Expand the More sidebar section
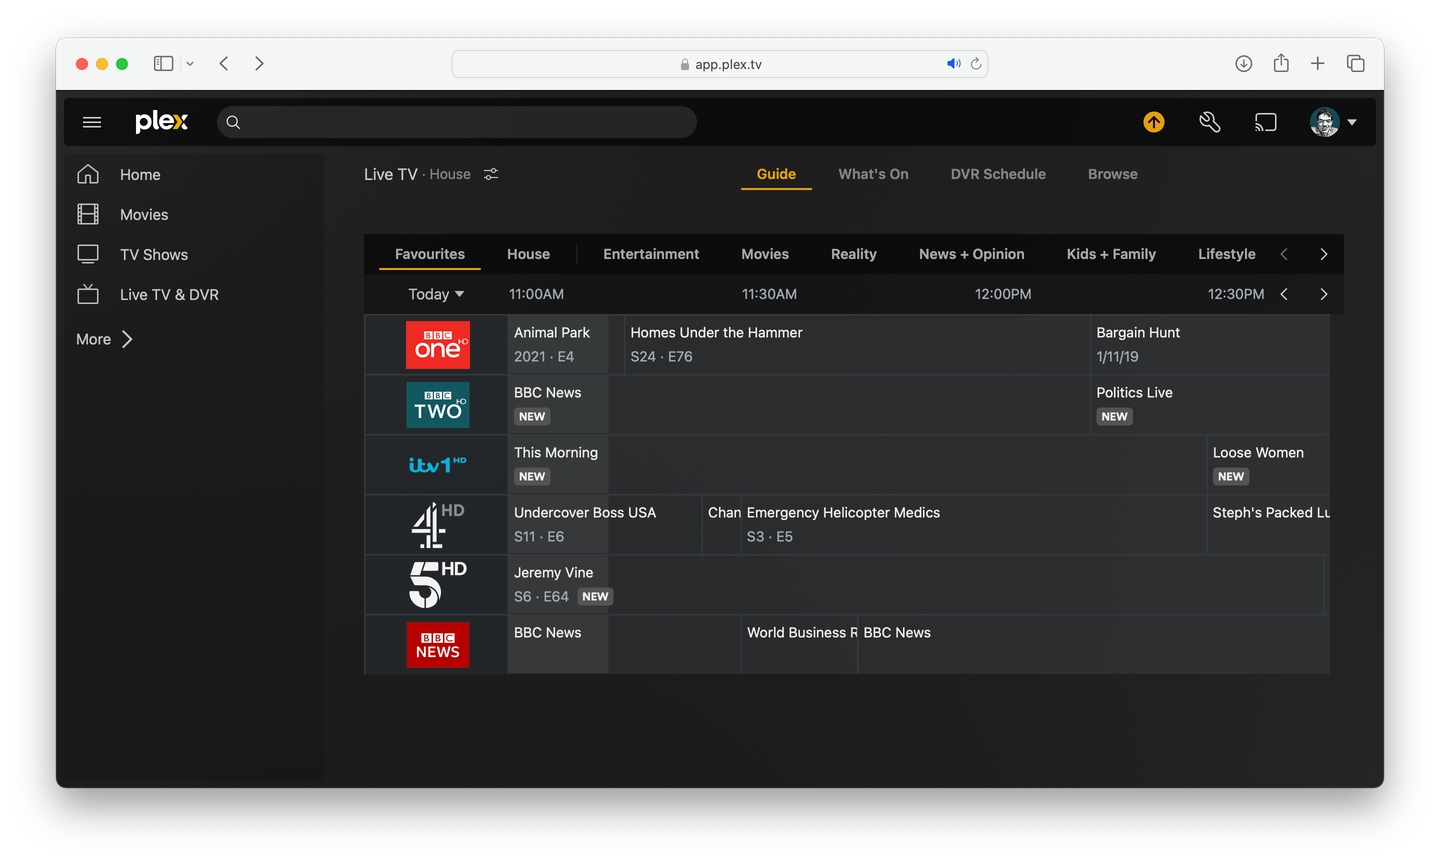Image resolution: width=1440 pixels, height=862 pixels. (104, 339)
